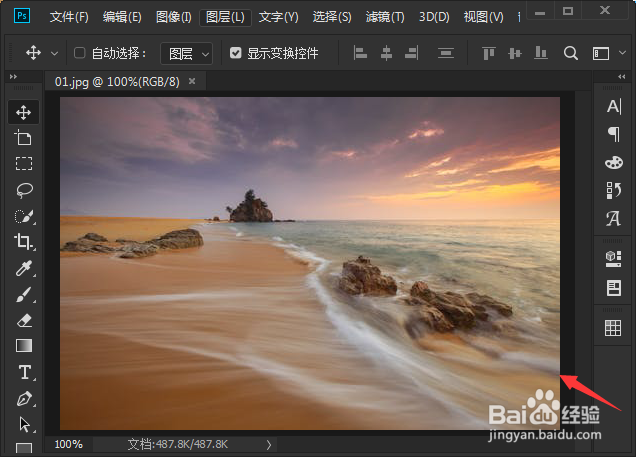Open the Properties panel icon
This screenshot has width=636, height=457.
[614, 288]
